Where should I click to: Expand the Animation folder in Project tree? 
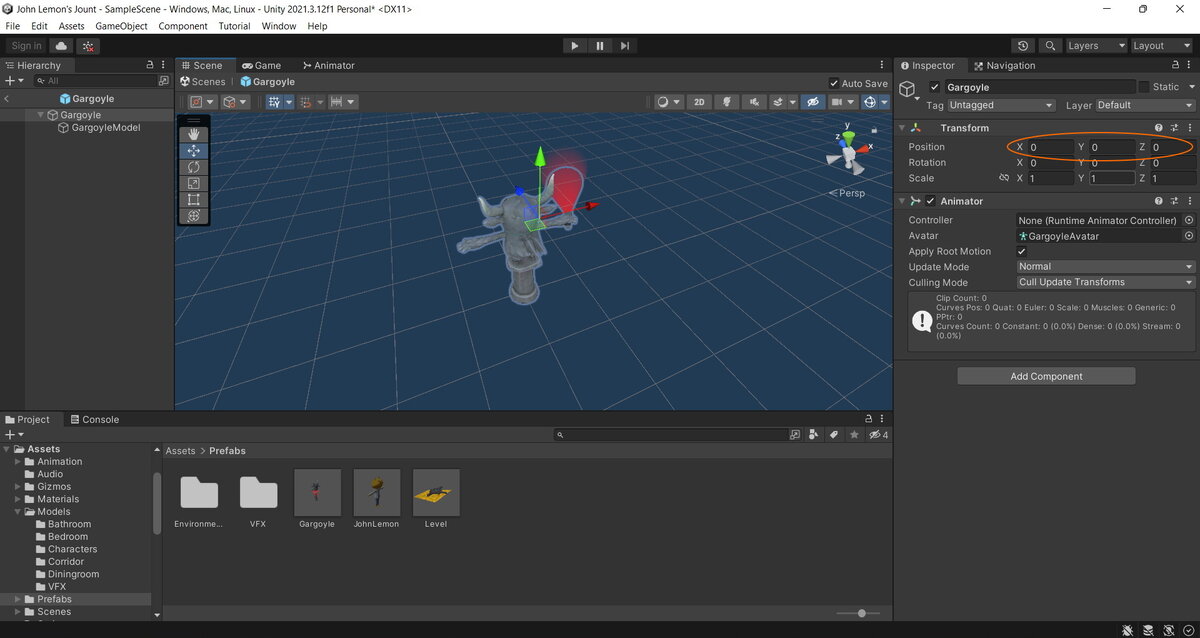(x=18, y=462)
